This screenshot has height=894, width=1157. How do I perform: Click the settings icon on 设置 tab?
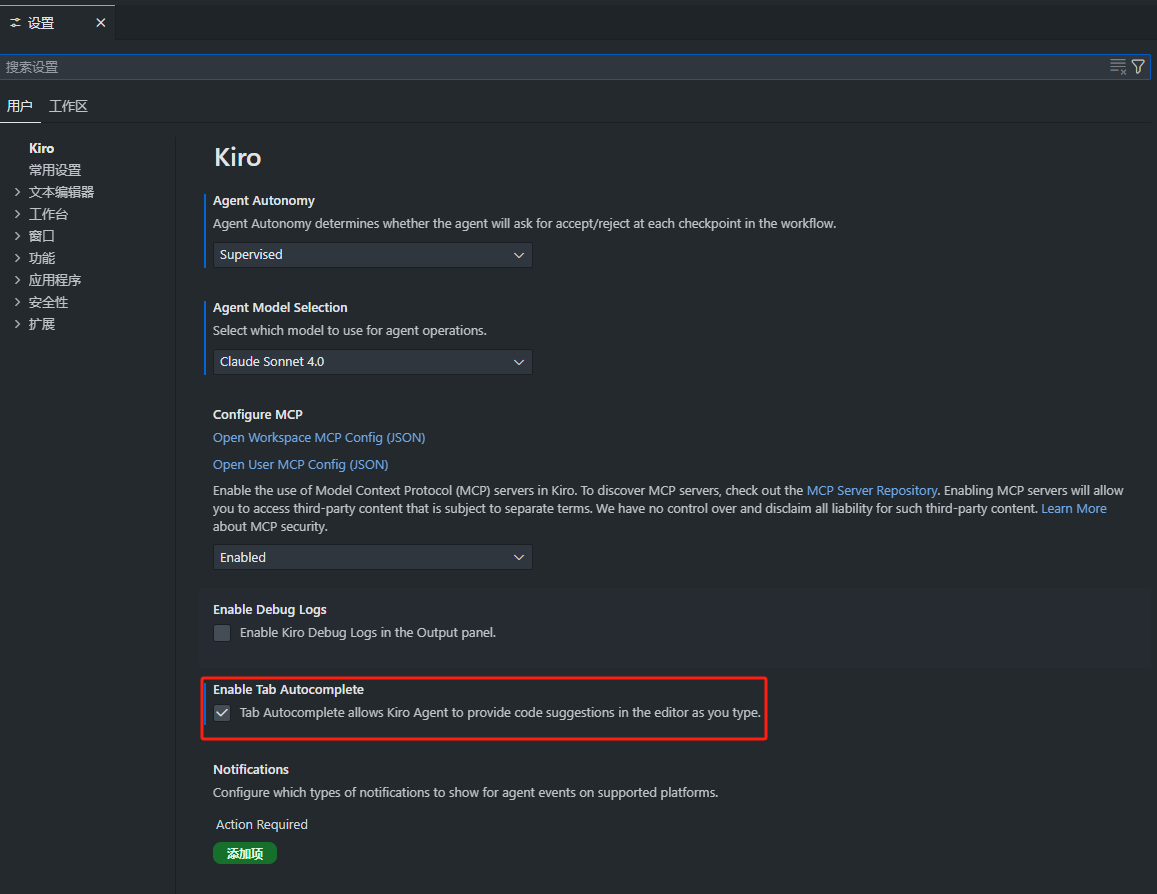[15, 23]
